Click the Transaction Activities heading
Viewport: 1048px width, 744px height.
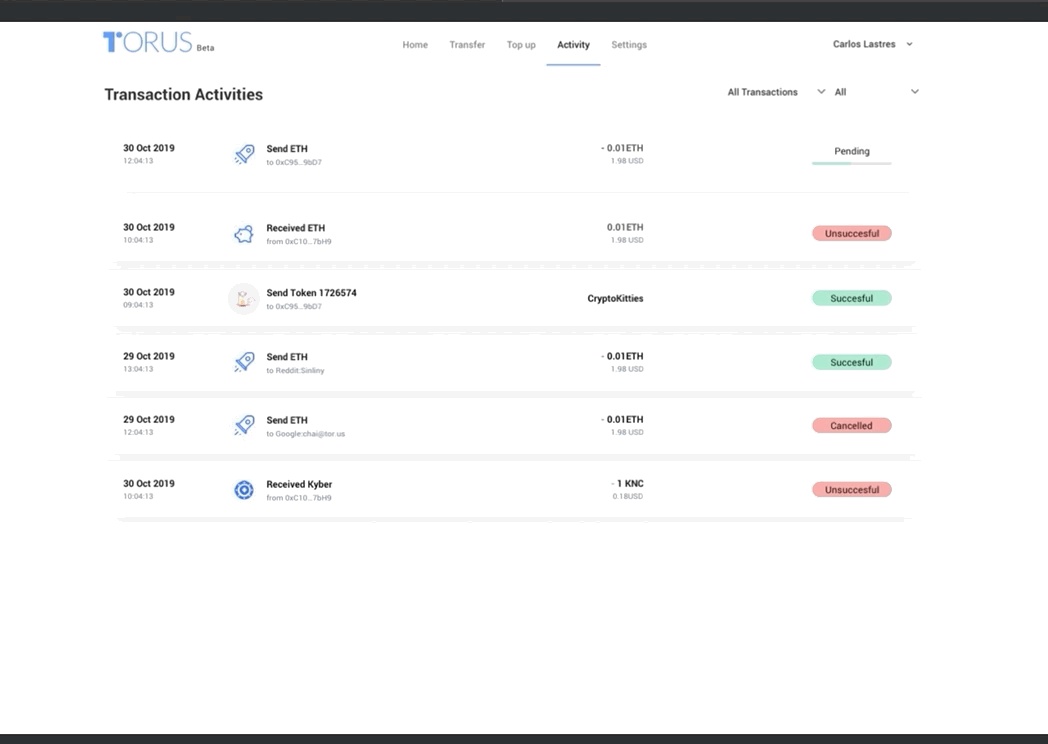point(184,94)
